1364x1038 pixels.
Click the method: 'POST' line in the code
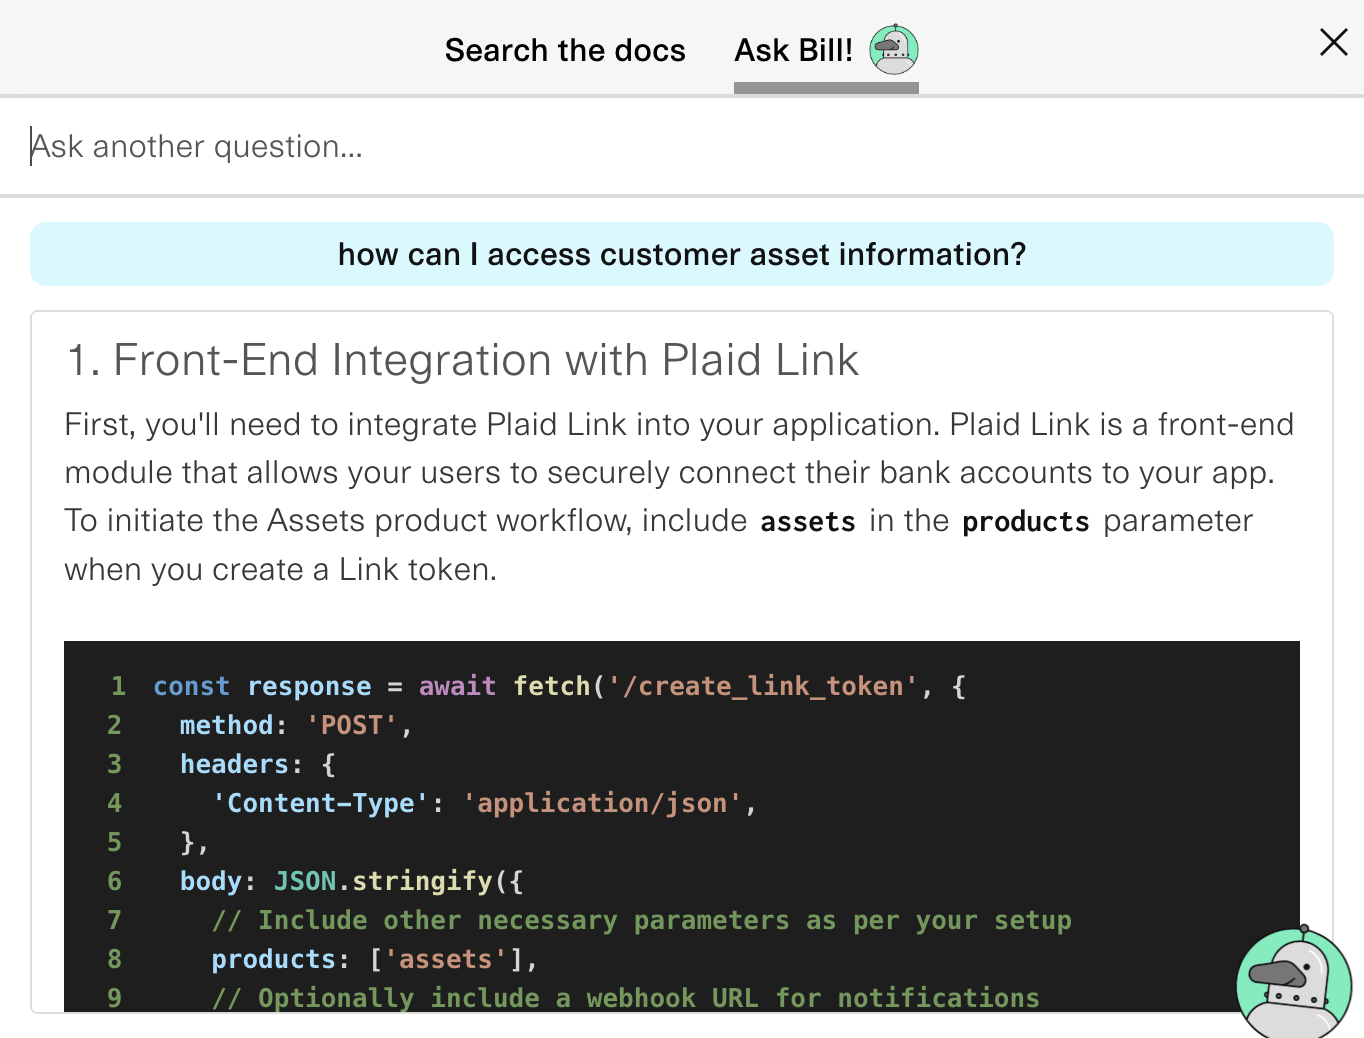click(293, 724)
